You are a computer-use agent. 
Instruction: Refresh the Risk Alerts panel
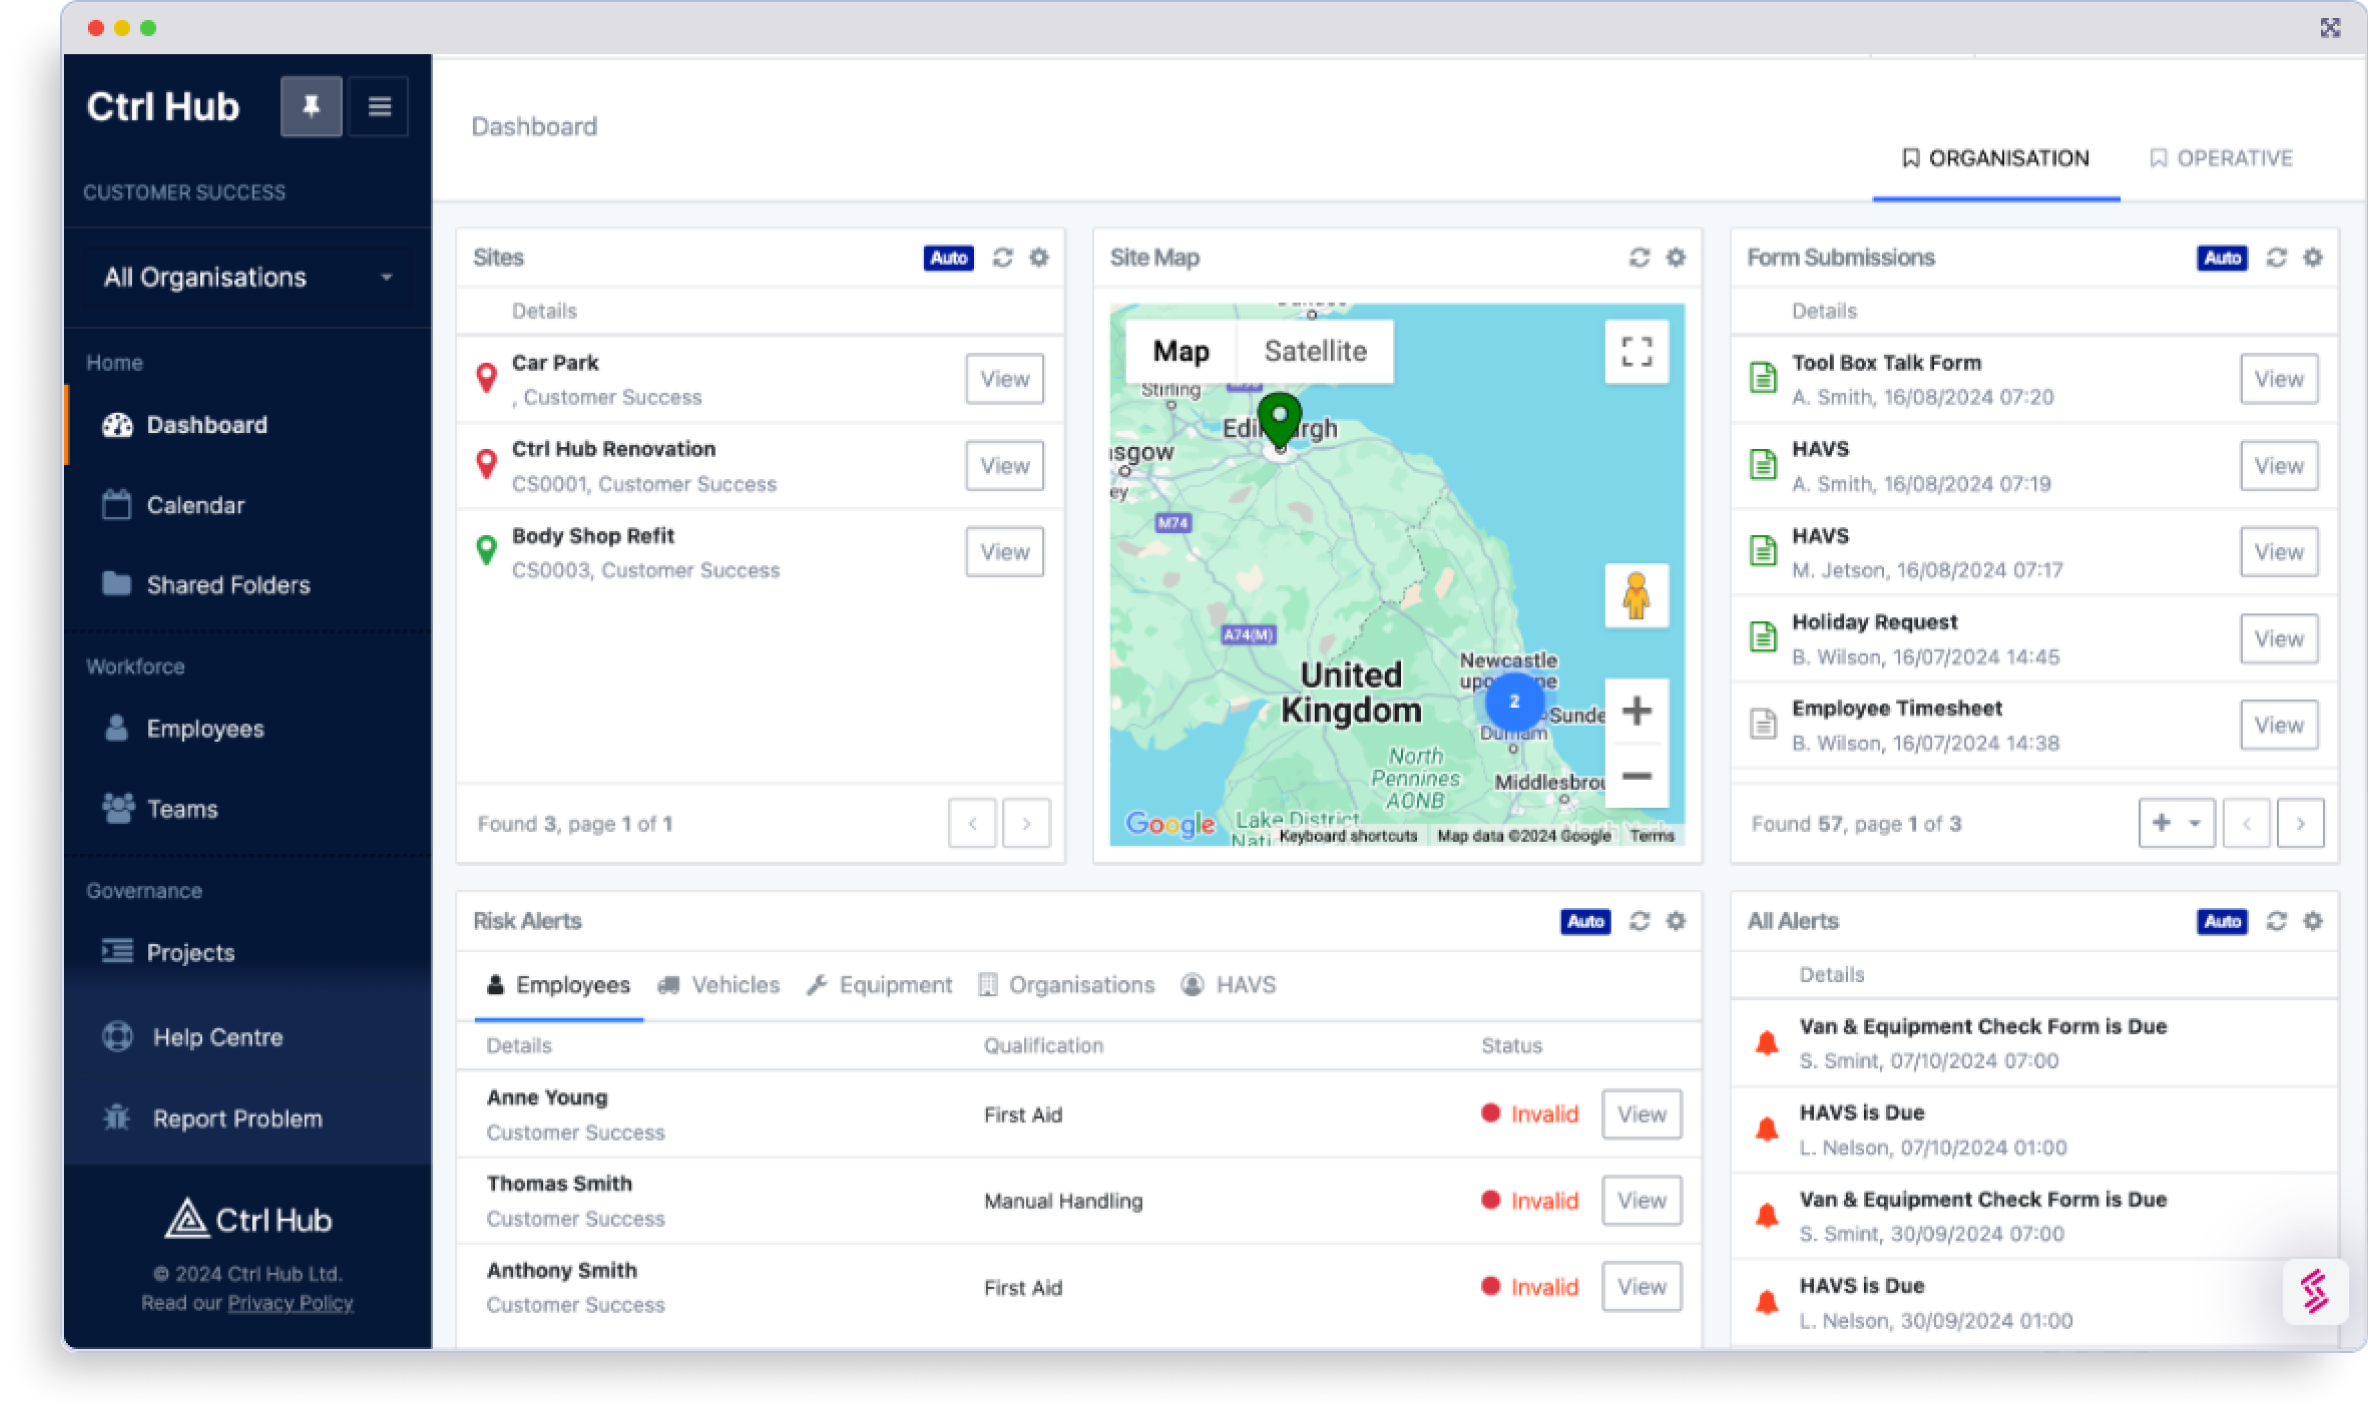click(x=1639, y=922)
